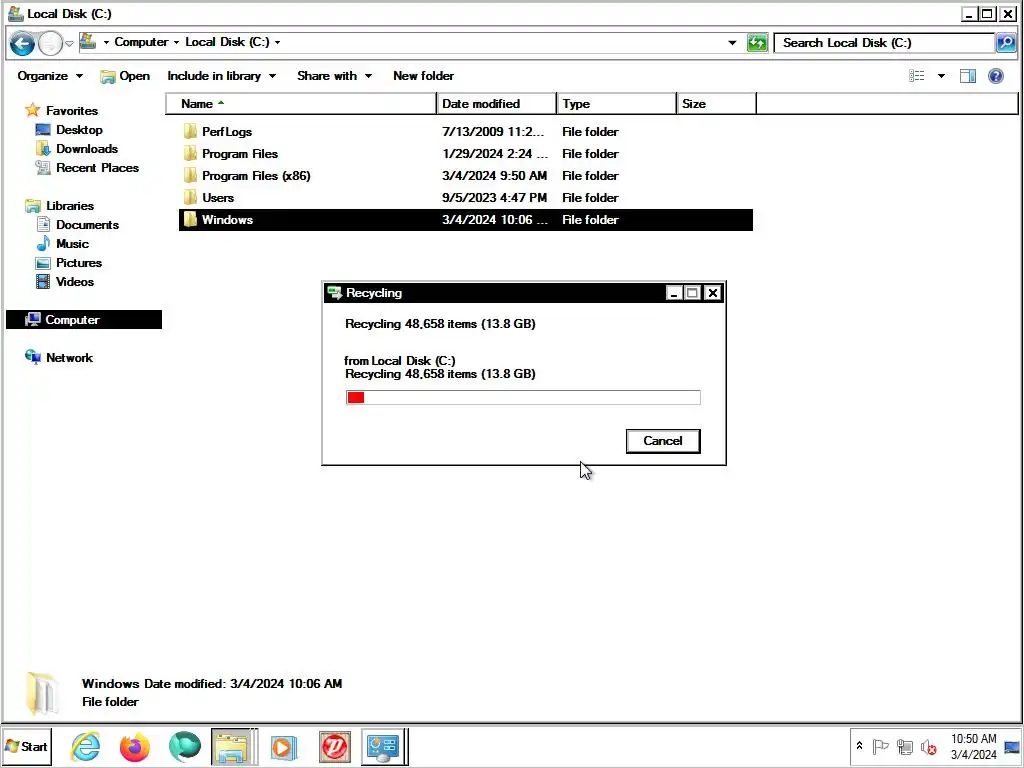The width and height of the screenshot is (1024, 768).
Task: Open view options dropdown arrow
Action: point(941,76)
